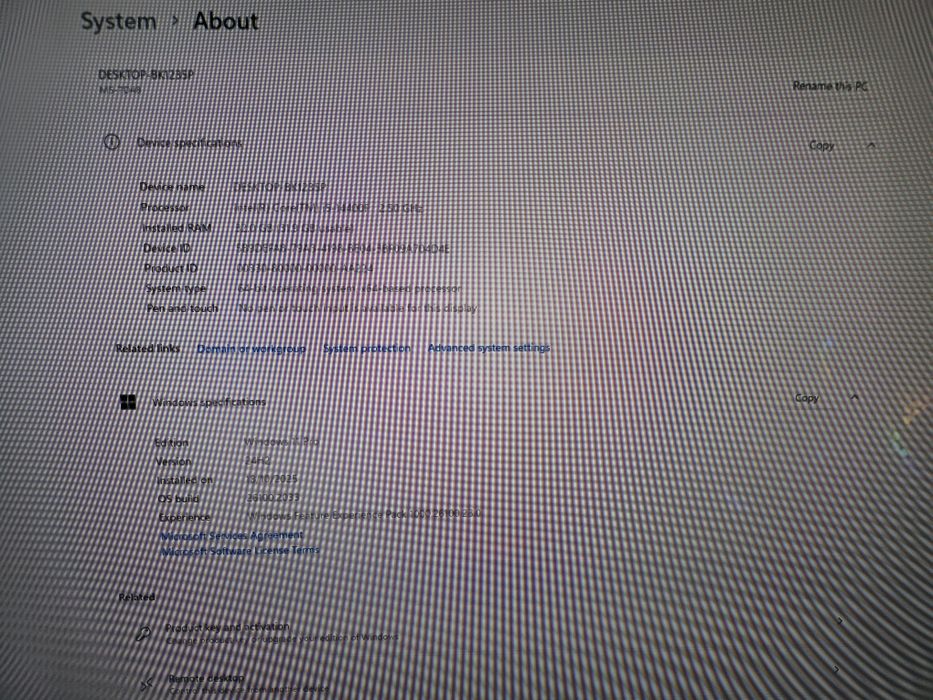This screenshot has height=700, width=933.
Task: Click Rename this PC button
Action: pyautogui.click(x=830, y=86)
